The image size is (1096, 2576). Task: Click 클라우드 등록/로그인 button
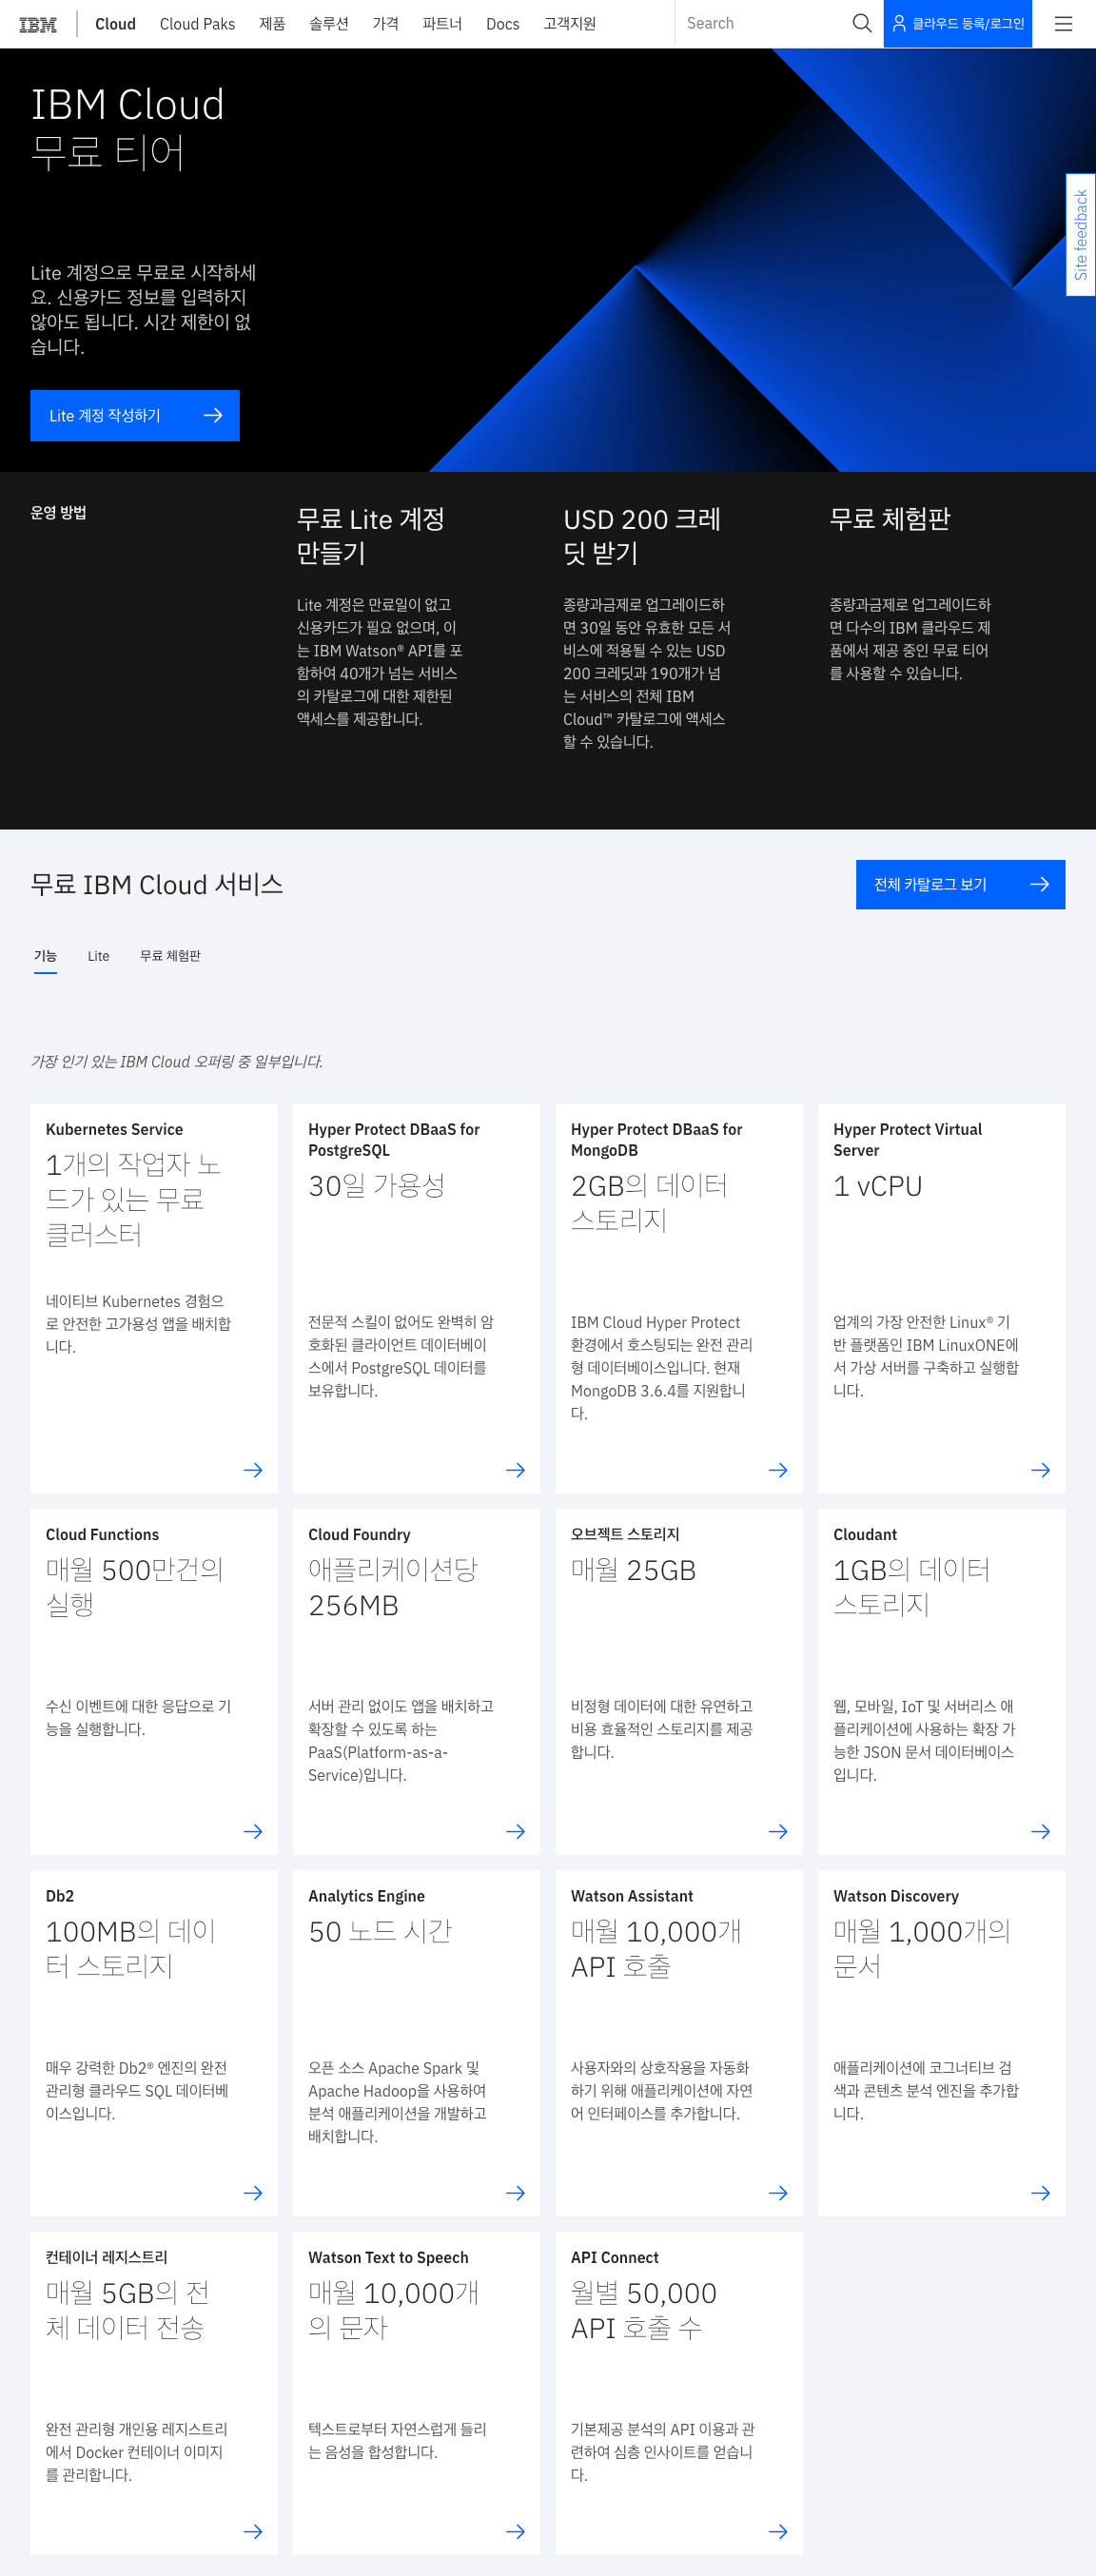(957, 23)
